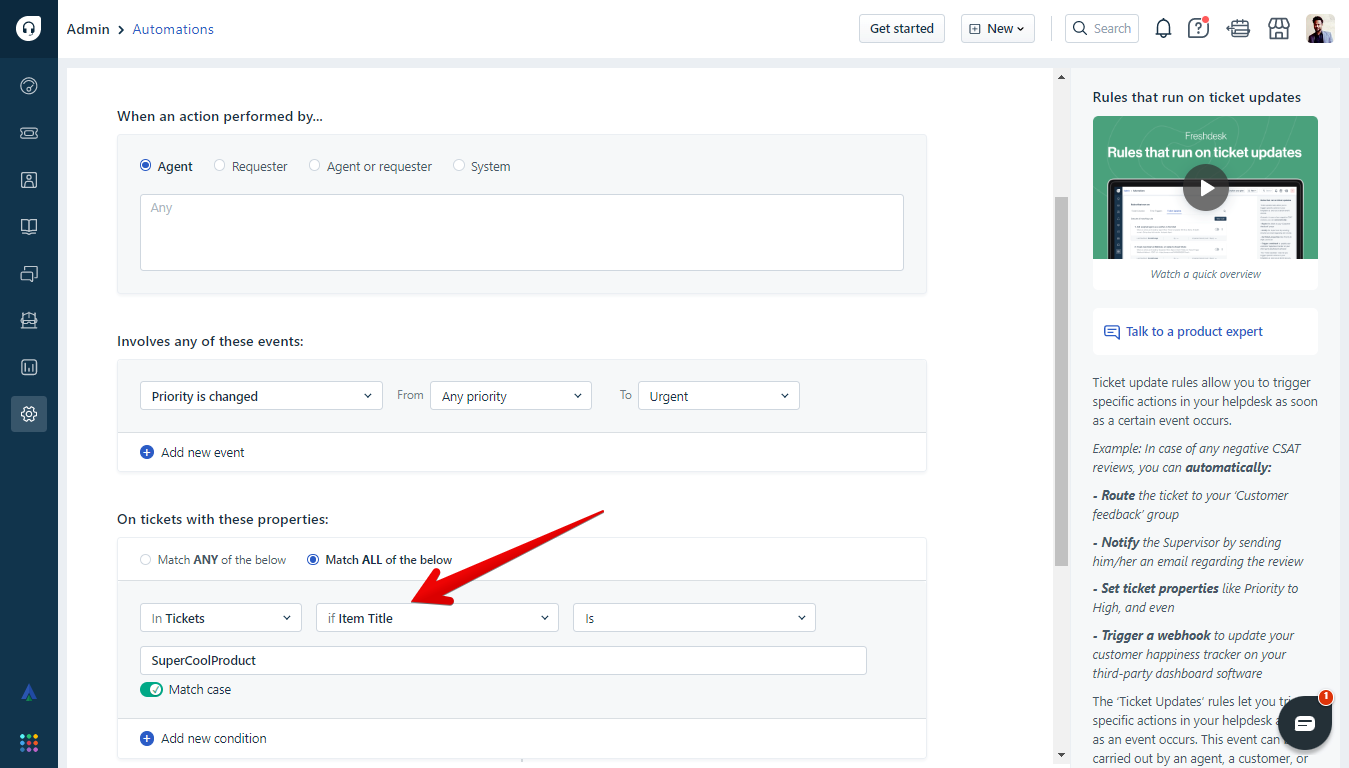Open the if Item Title dropdown
The height and width of the screenshot is (768, 1349).
tap(438, 618)
